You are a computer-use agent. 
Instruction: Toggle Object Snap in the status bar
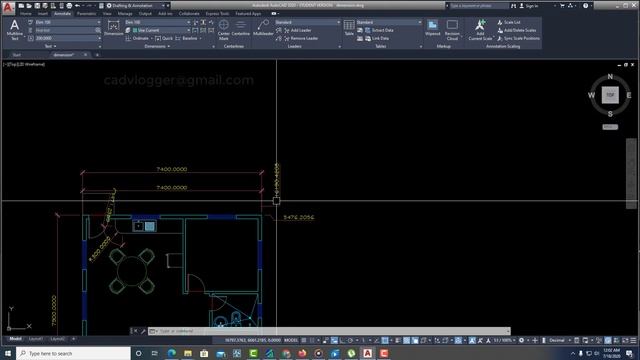coord(385,340)
